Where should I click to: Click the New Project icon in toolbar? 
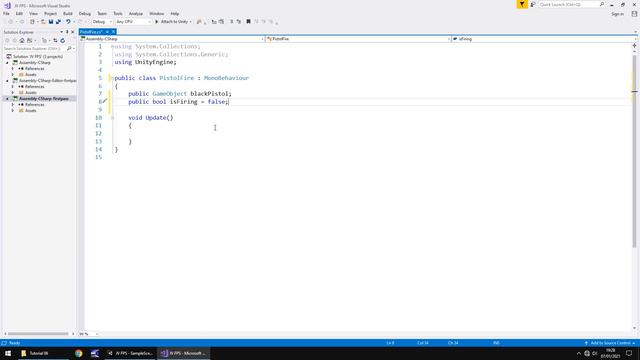click(32, 22)
